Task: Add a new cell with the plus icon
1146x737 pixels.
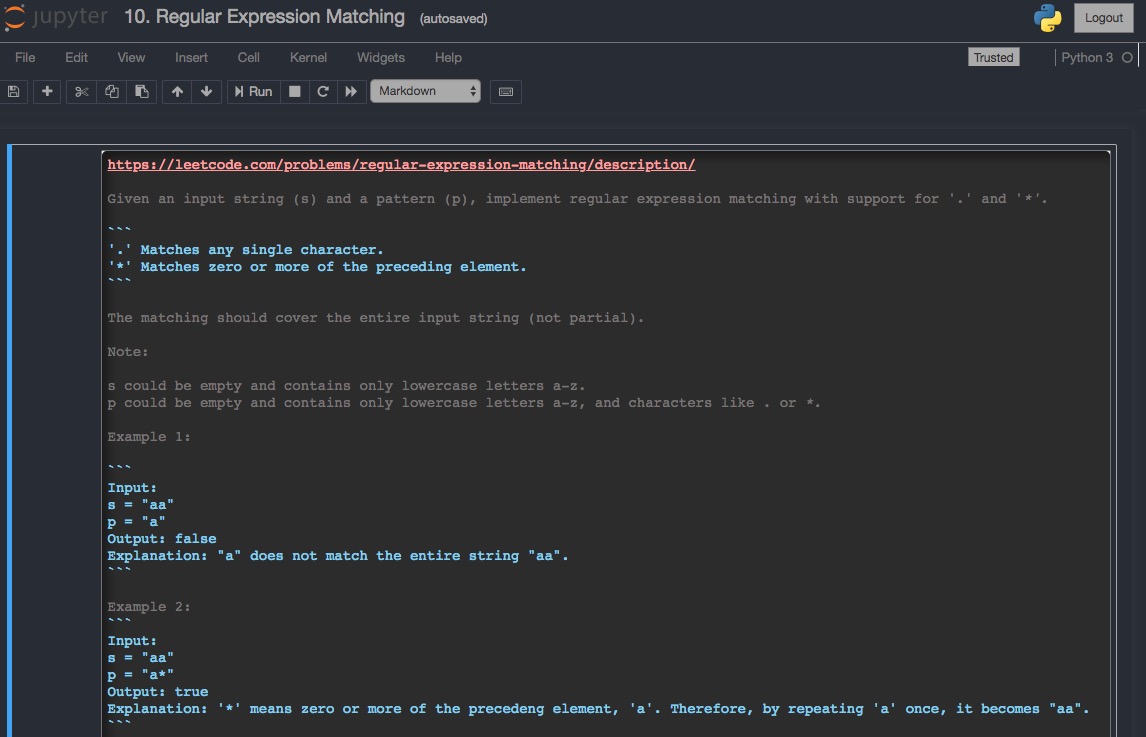Action: pos(46,91)
